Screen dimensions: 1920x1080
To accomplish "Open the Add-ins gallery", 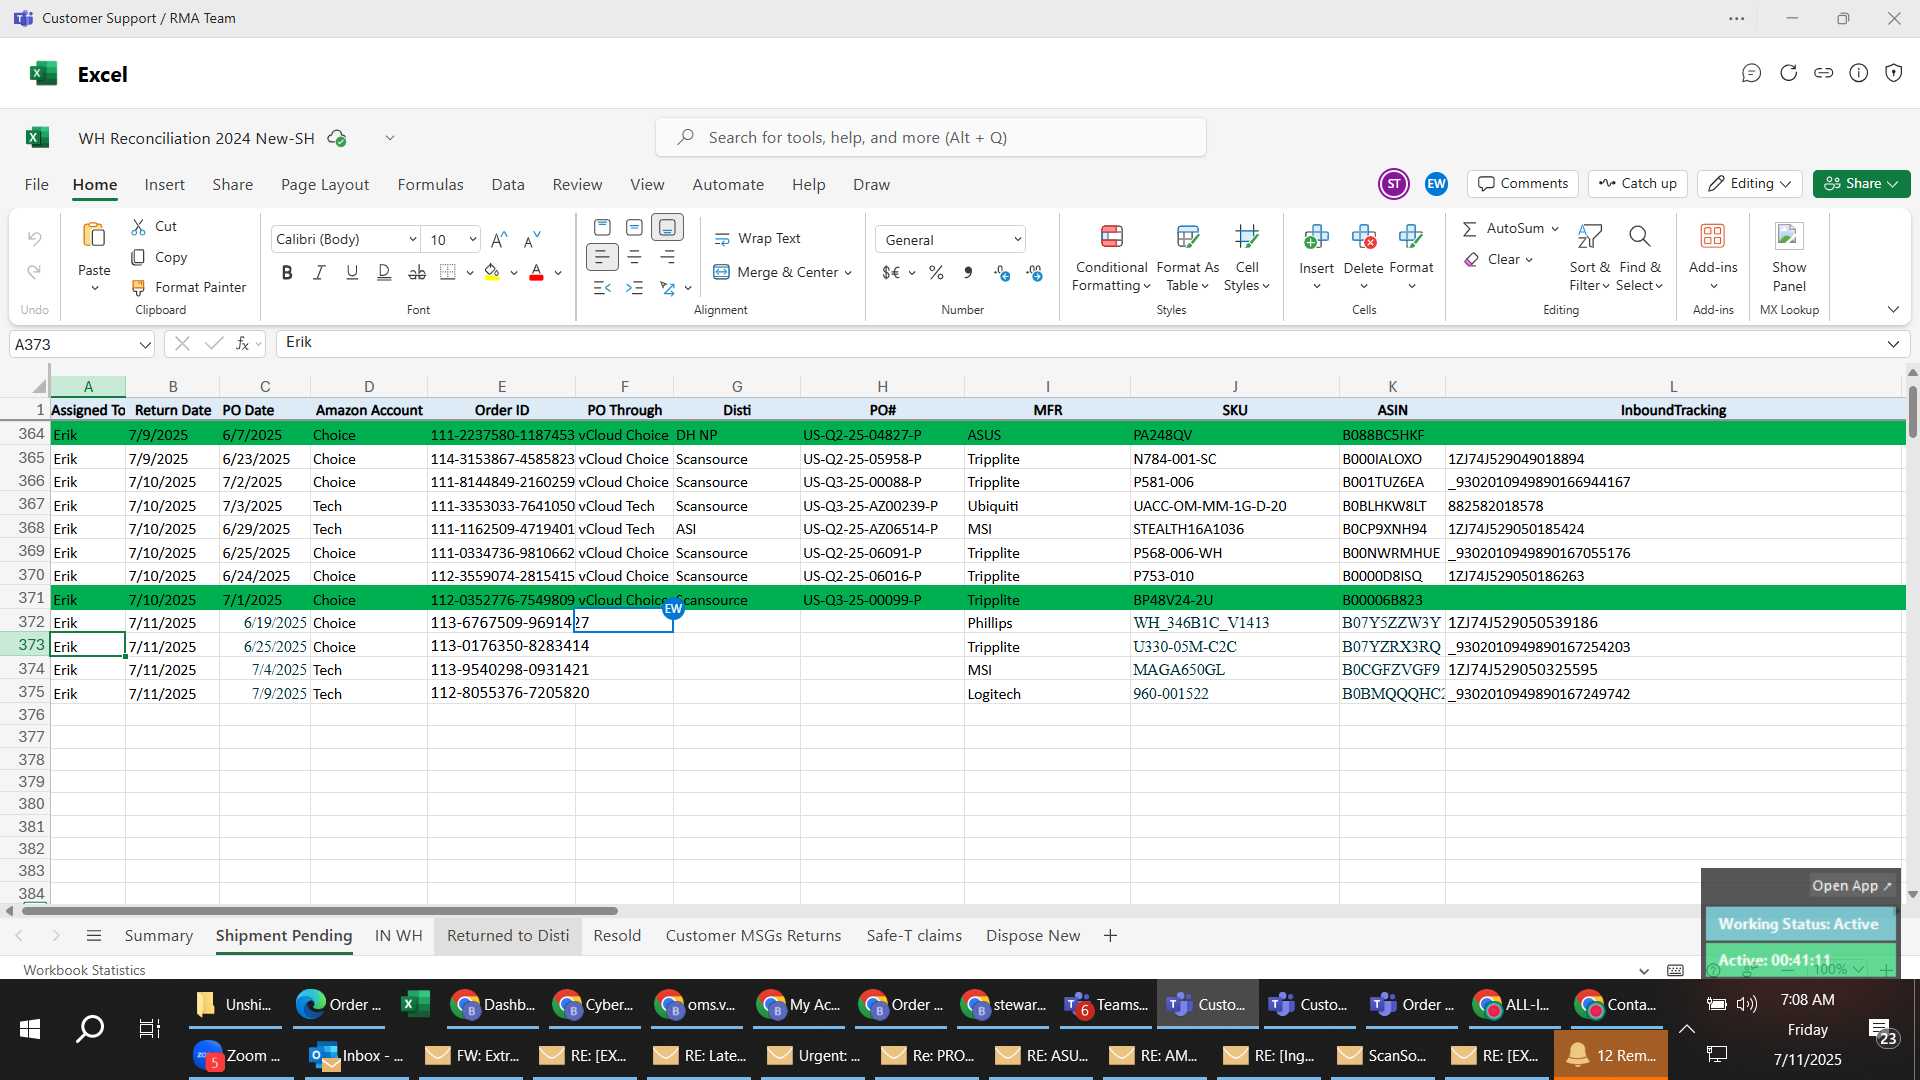I will pyautogui.click(x=1713, y=256).
